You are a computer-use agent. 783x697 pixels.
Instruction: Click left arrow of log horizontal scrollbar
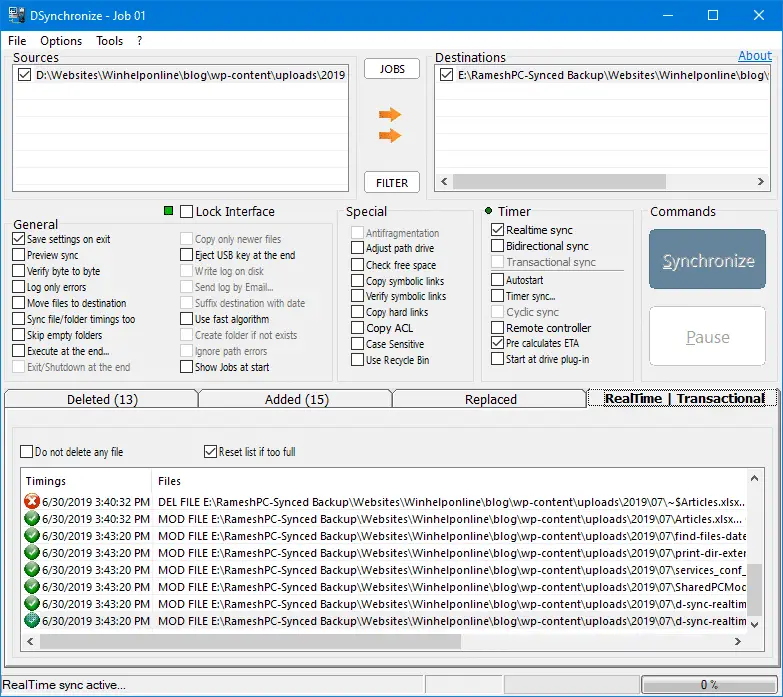pos(30,642)
